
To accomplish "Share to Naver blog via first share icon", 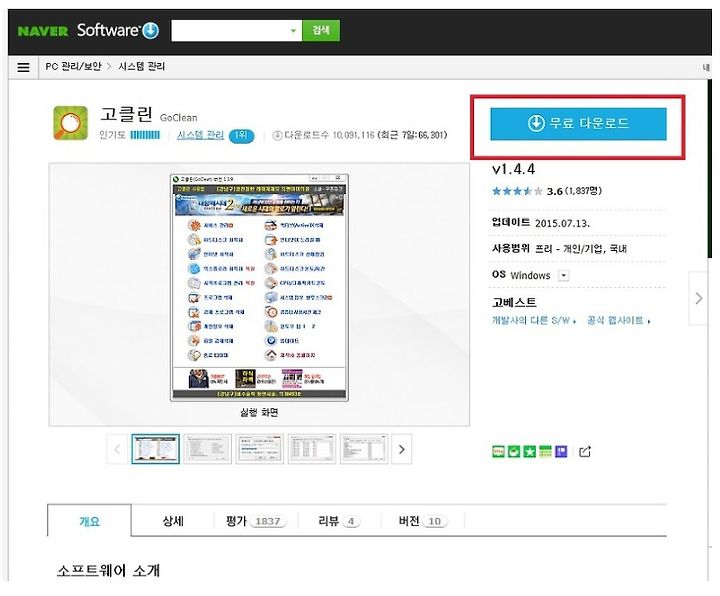I will (498, 451).
